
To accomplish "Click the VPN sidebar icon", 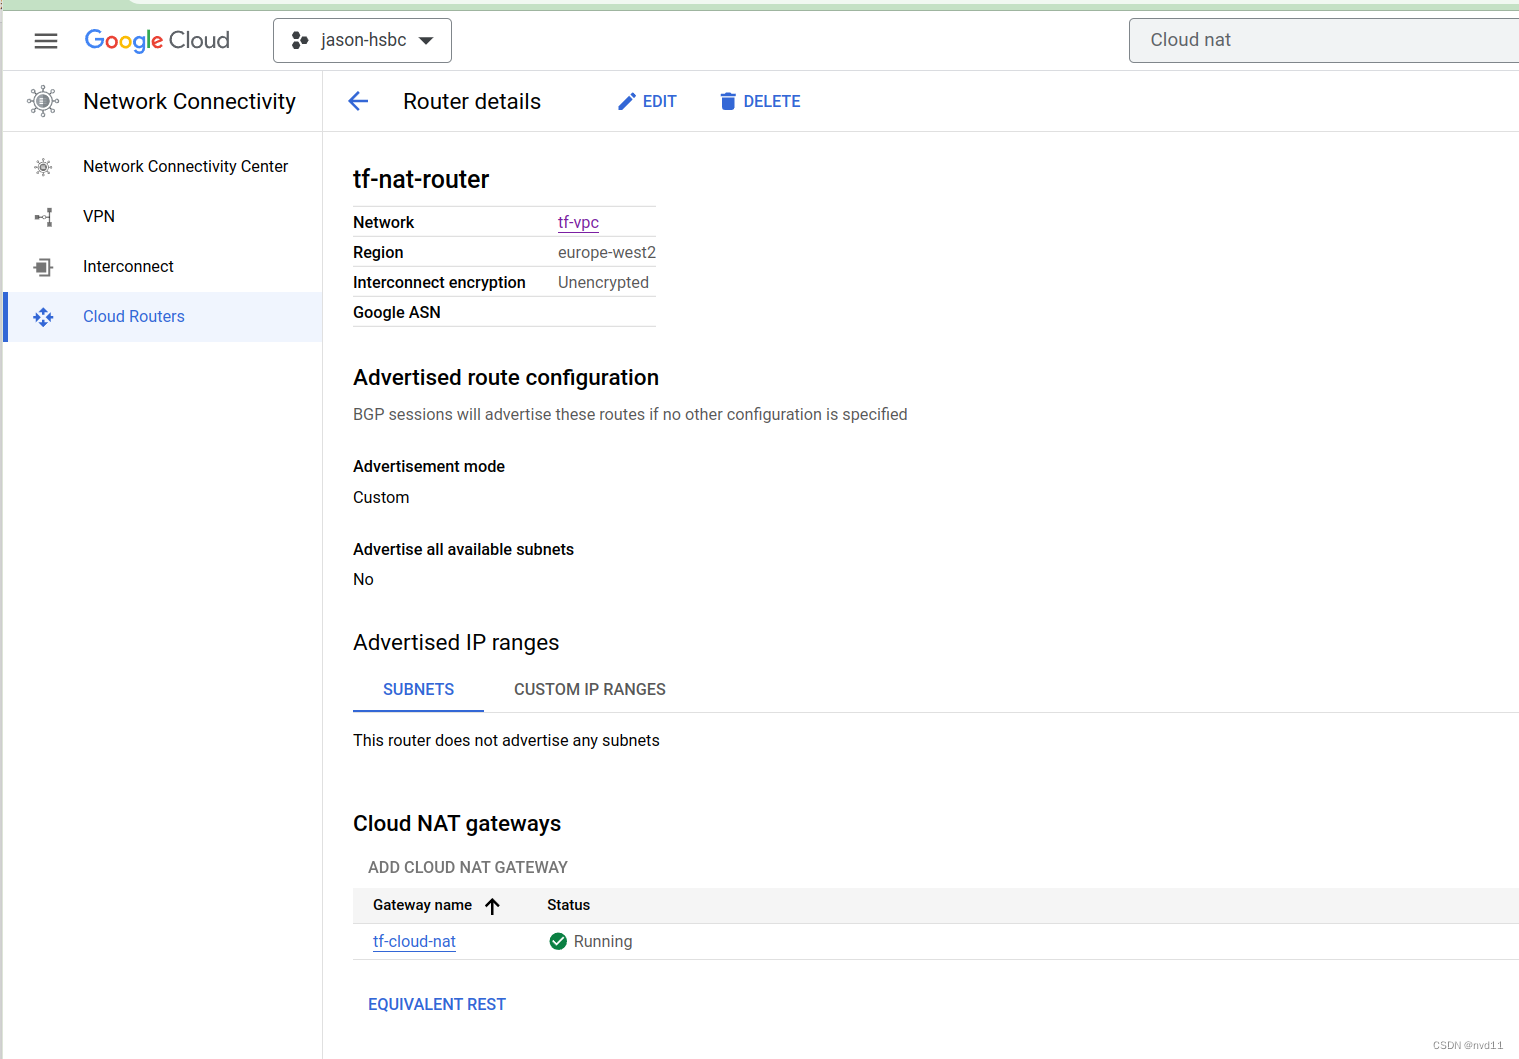I will tap(43, 217).
